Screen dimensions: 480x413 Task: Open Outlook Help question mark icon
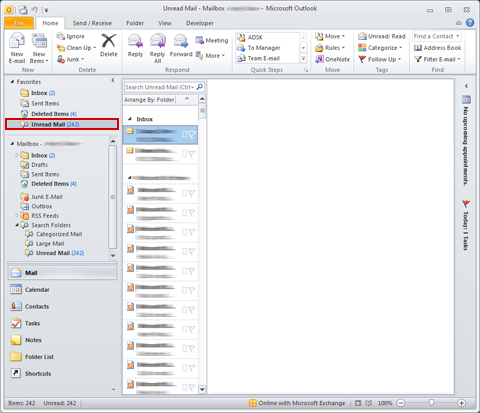click(x=470, y=23)
